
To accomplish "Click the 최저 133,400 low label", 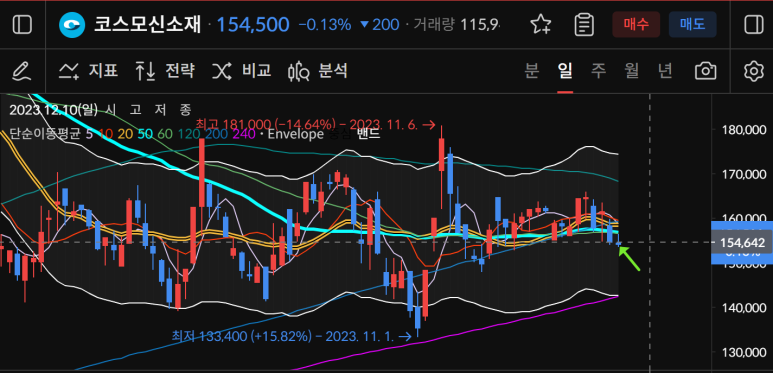I will tap(291, 337).
